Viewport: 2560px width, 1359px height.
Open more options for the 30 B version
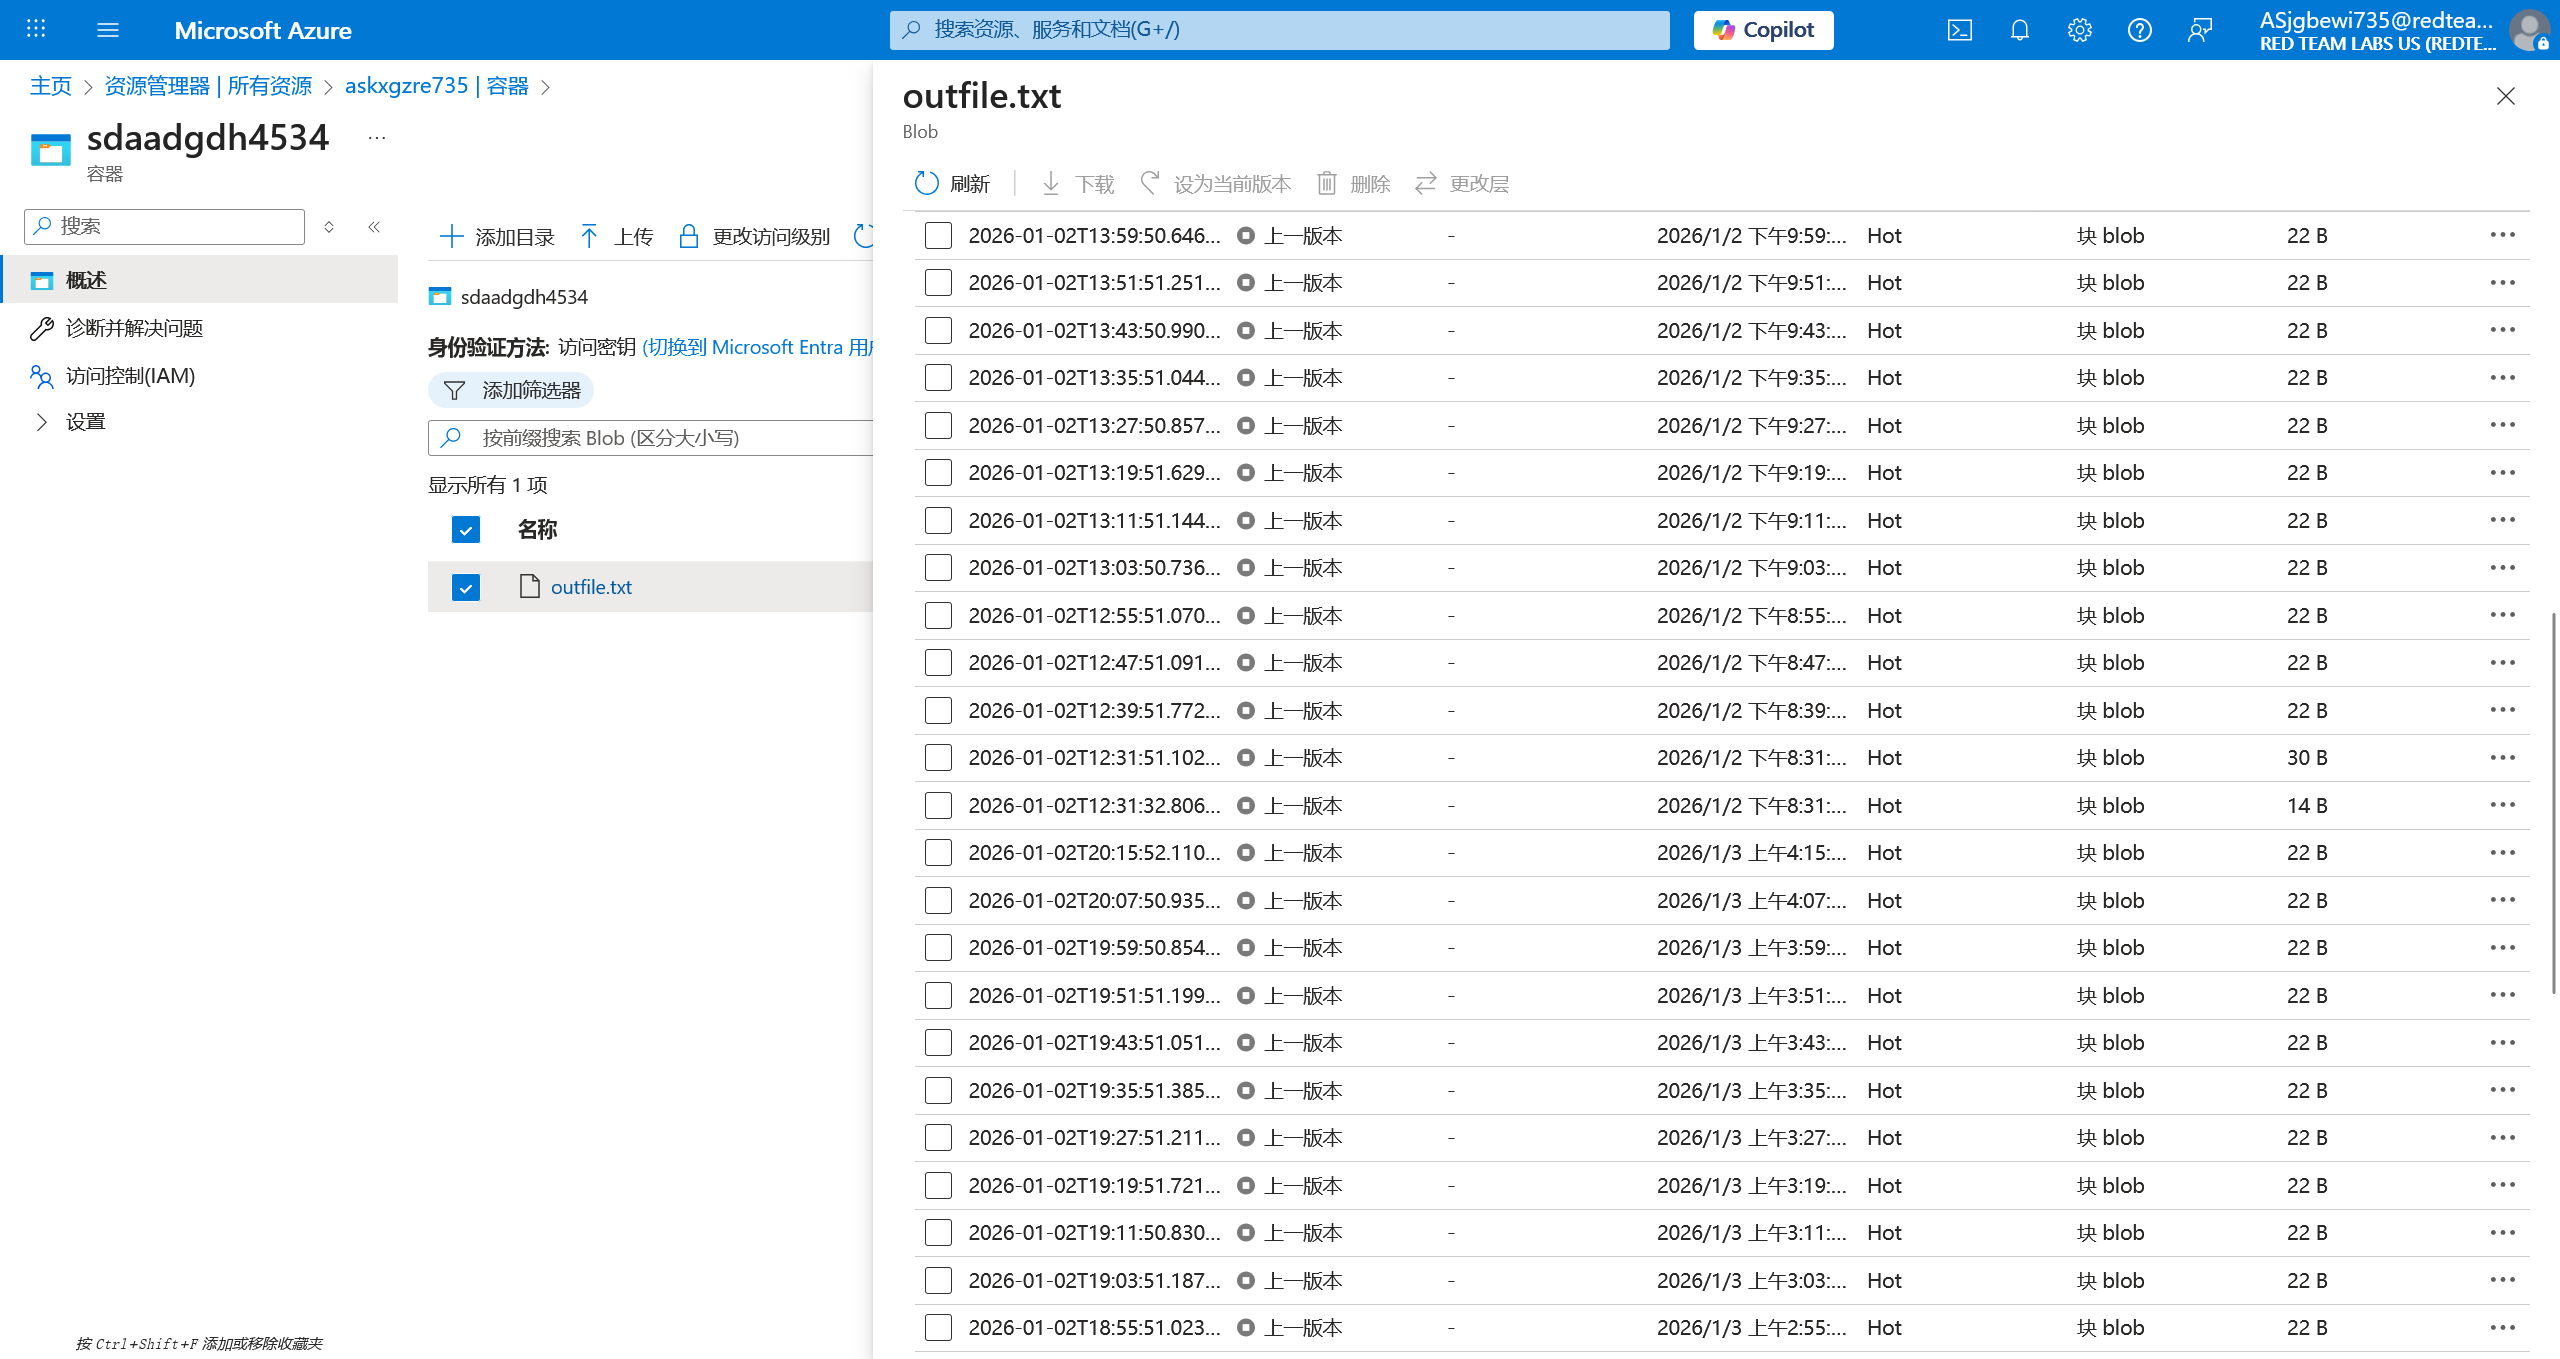click(2502, 758)
